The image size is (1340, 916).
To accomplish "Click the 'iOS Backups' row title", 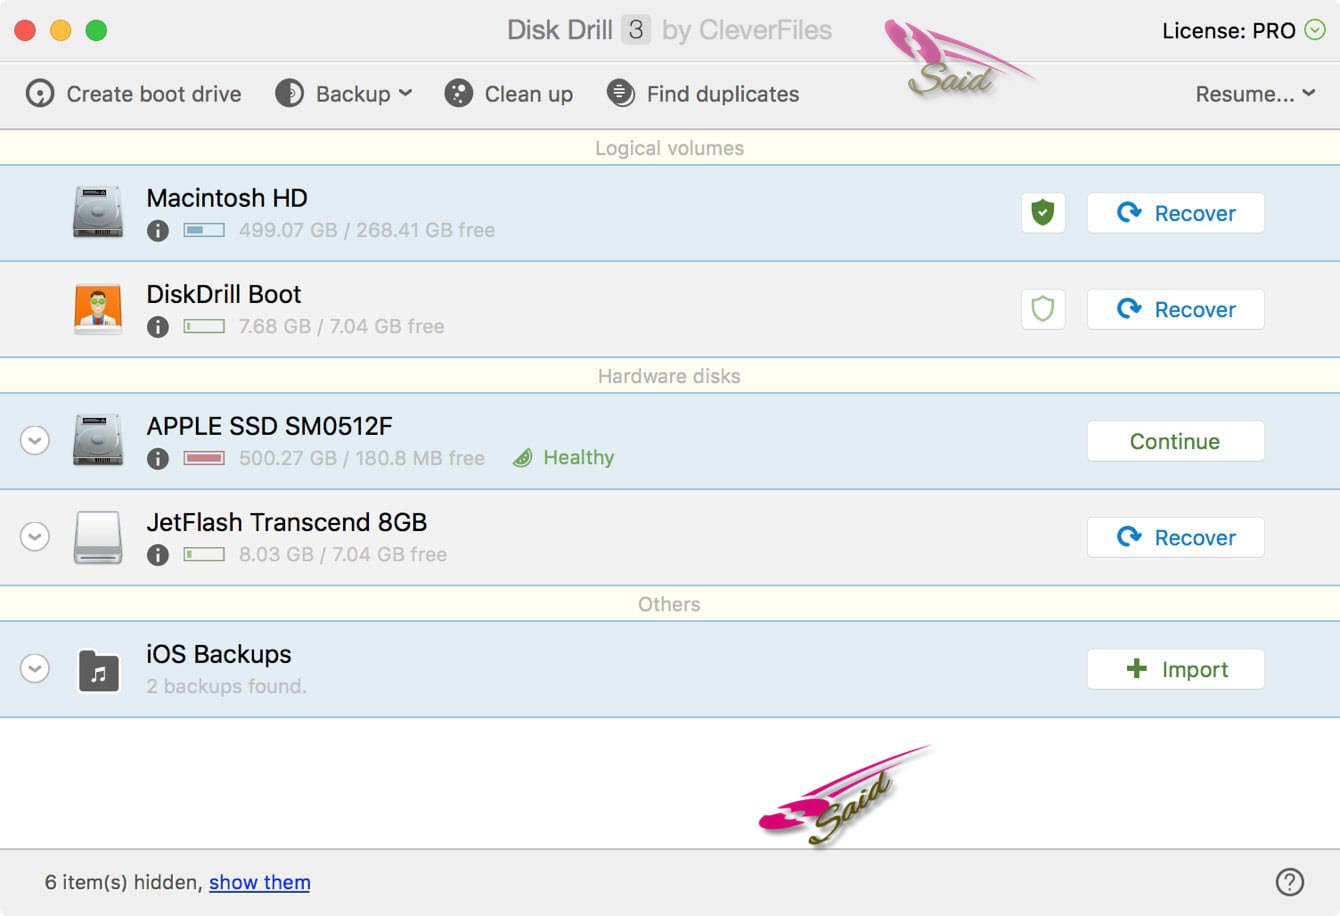I will pyautogui.click(x=219, y=654).
